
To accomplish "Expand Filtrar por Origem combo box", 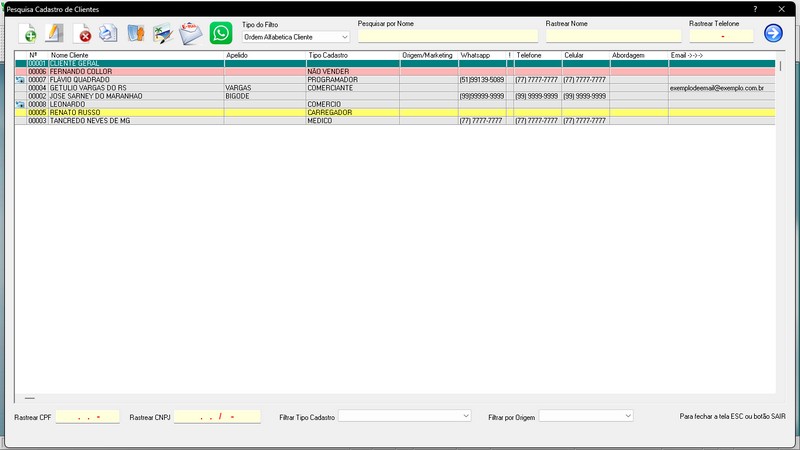I will (x=586, y=416).
